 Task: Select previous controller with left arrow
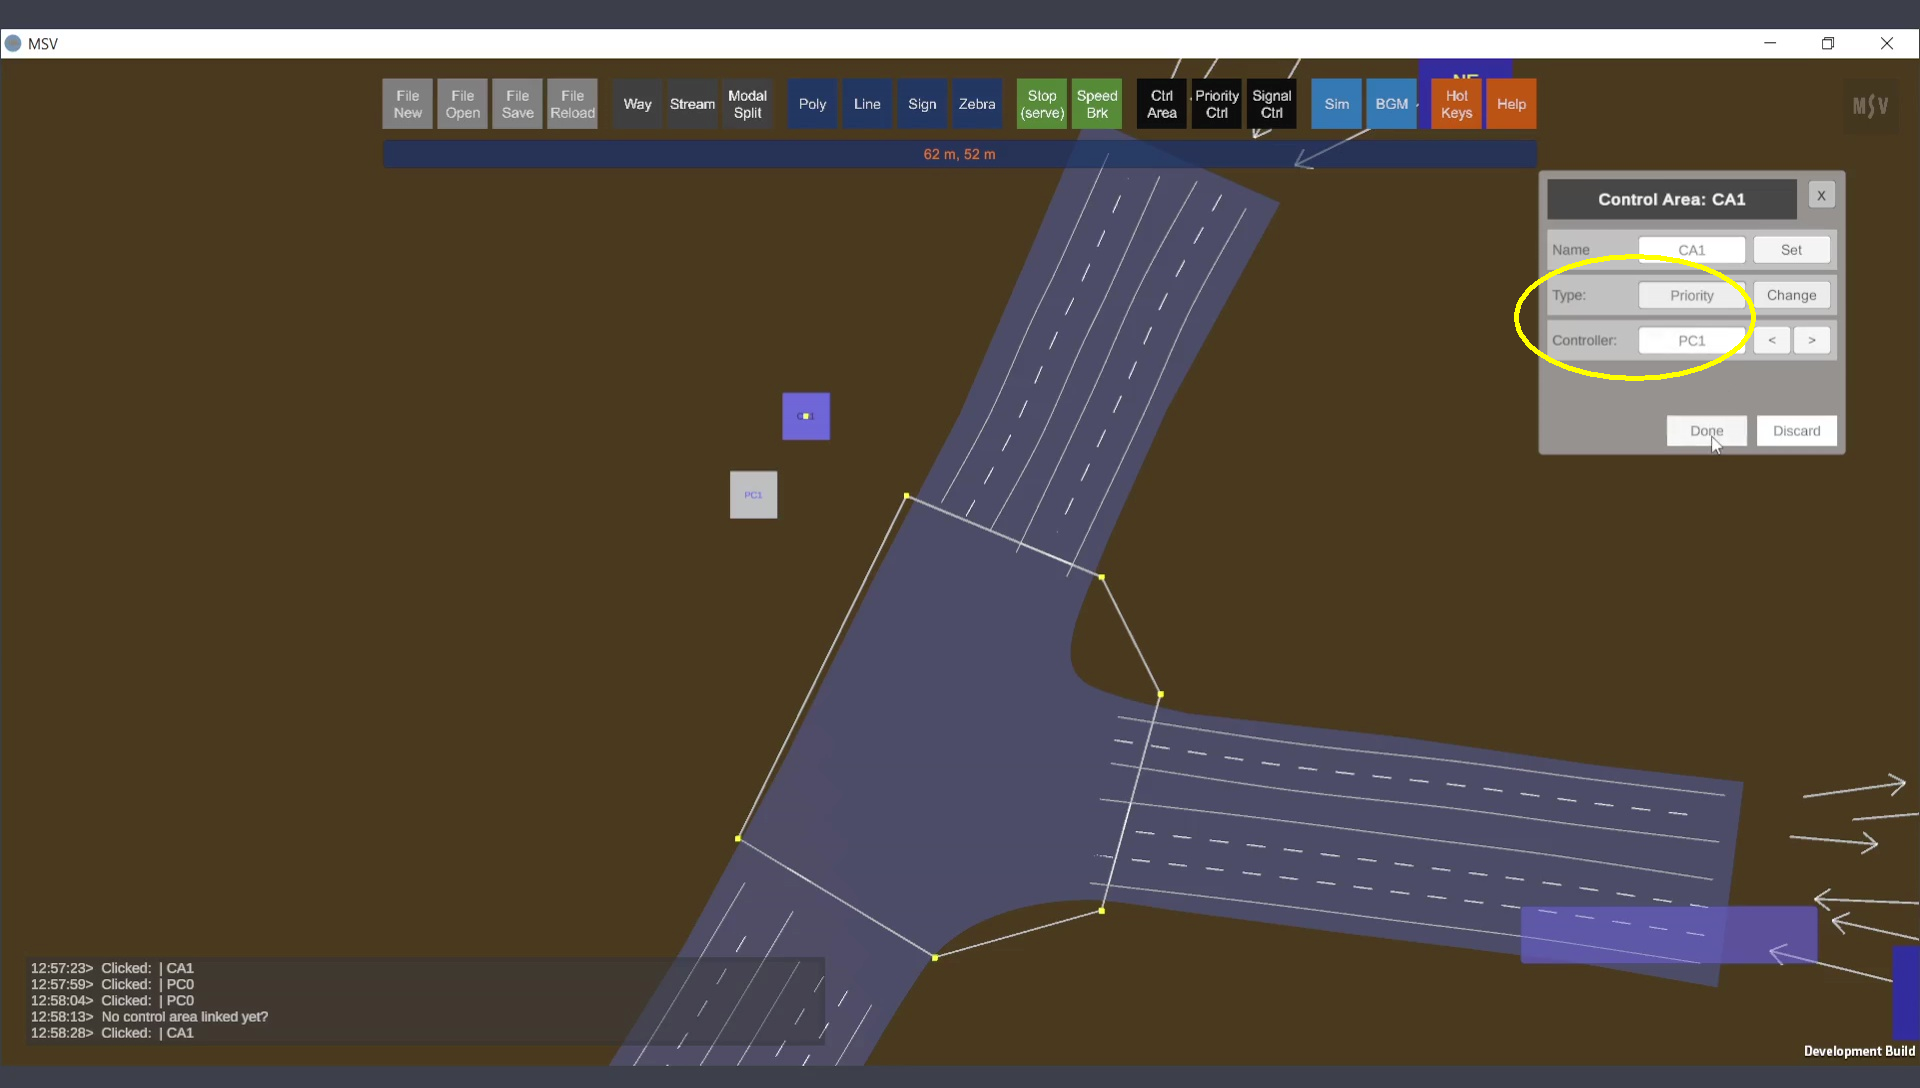(1771, 340)
